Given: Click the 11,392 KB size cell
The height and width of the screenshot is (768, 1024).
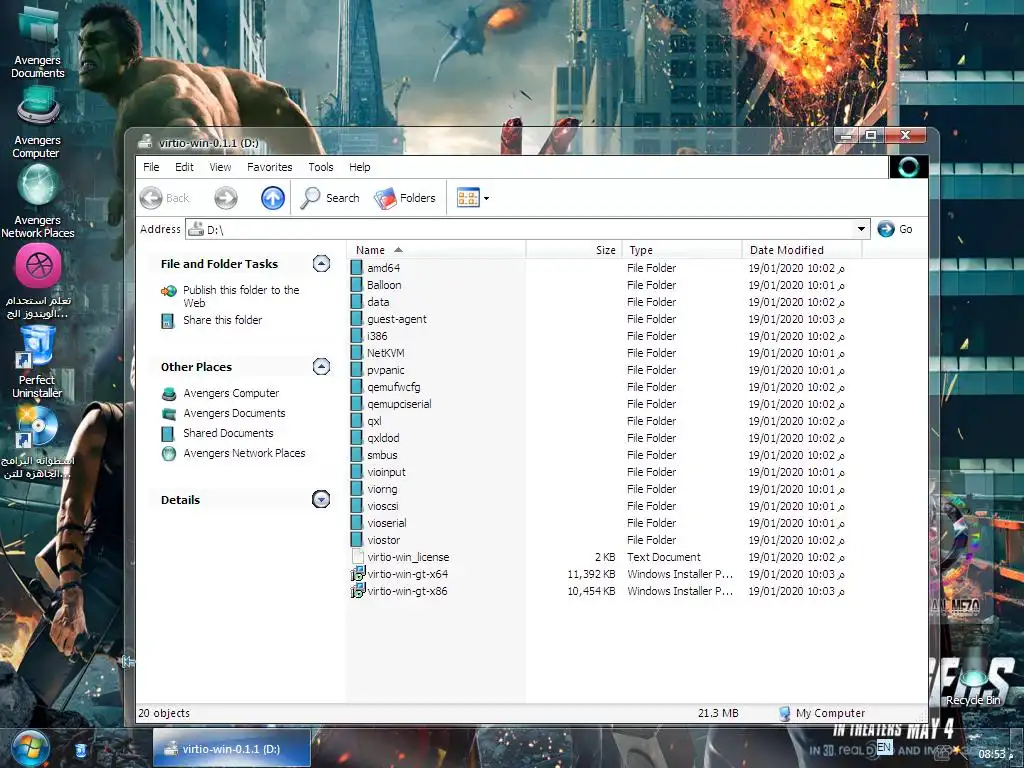Looking at the screenshot, I should pos(591,574).
